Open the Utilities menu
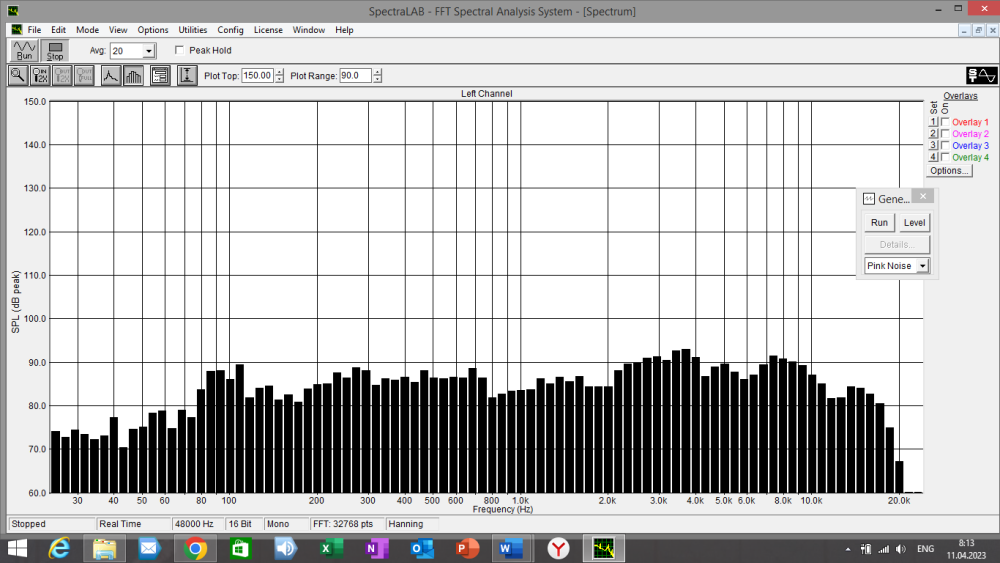1000x563 pixels. click(x=193, y=30)
